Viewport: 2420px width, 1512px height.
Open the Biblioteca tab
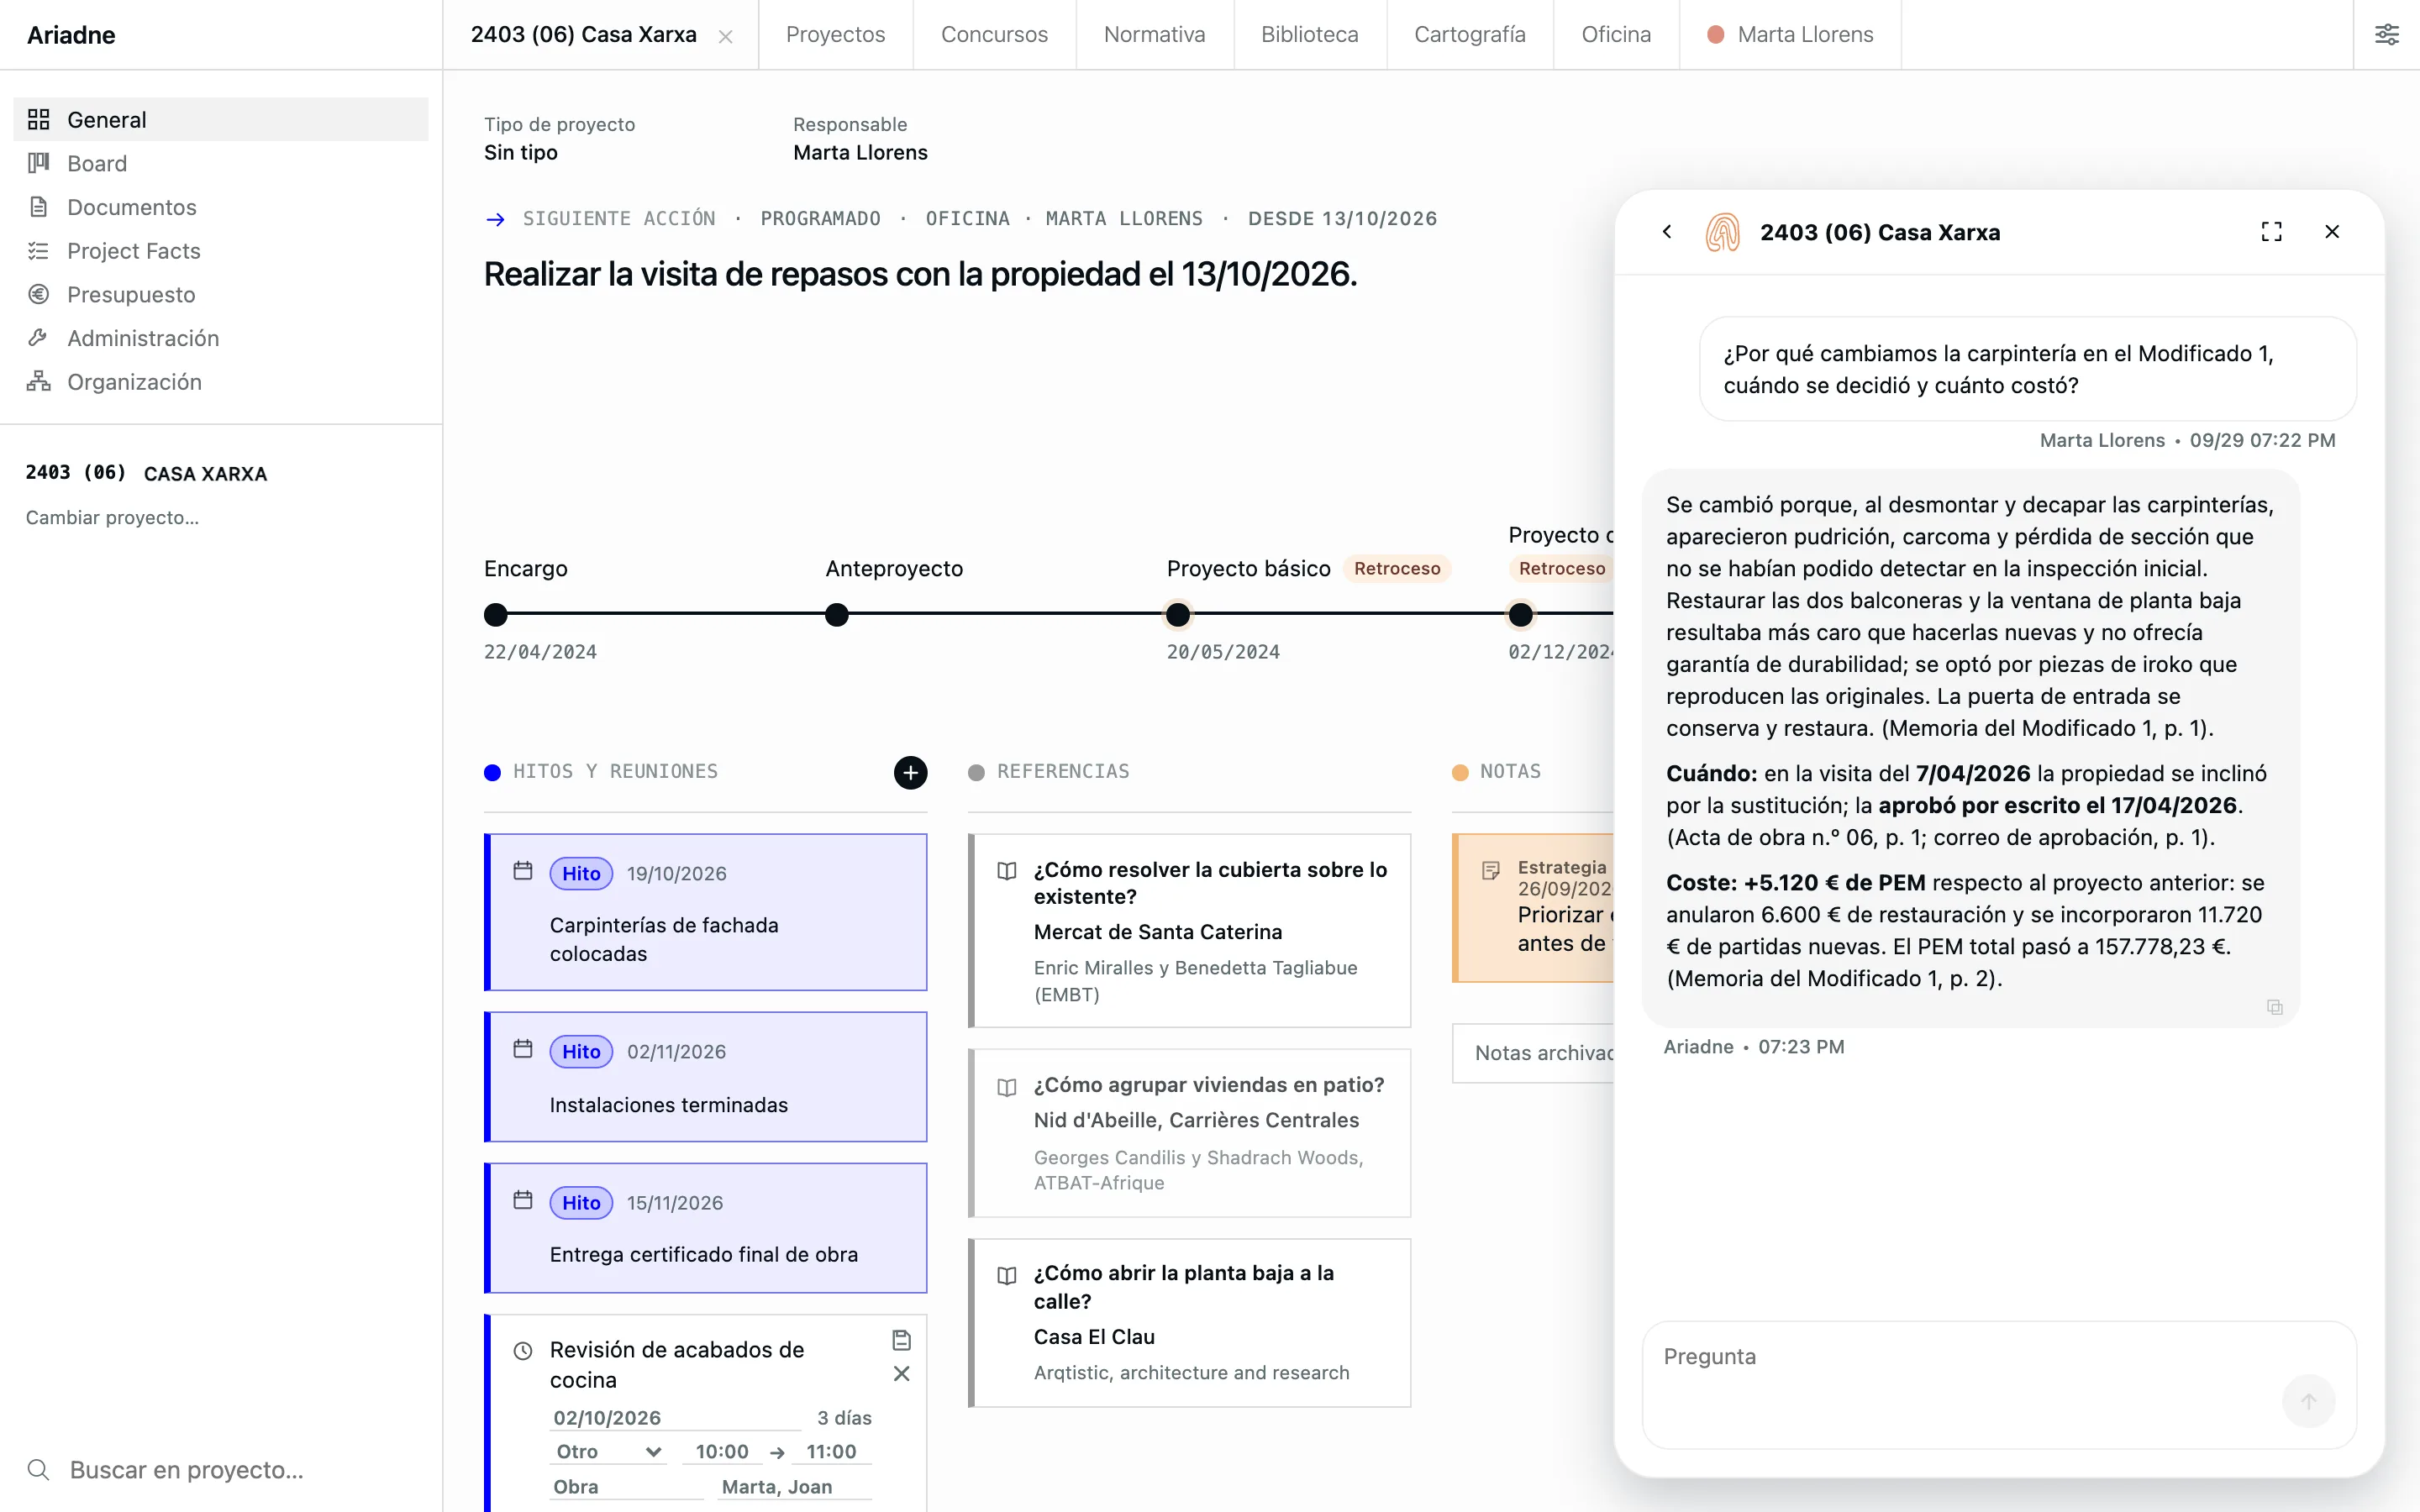click(1309, 35)
